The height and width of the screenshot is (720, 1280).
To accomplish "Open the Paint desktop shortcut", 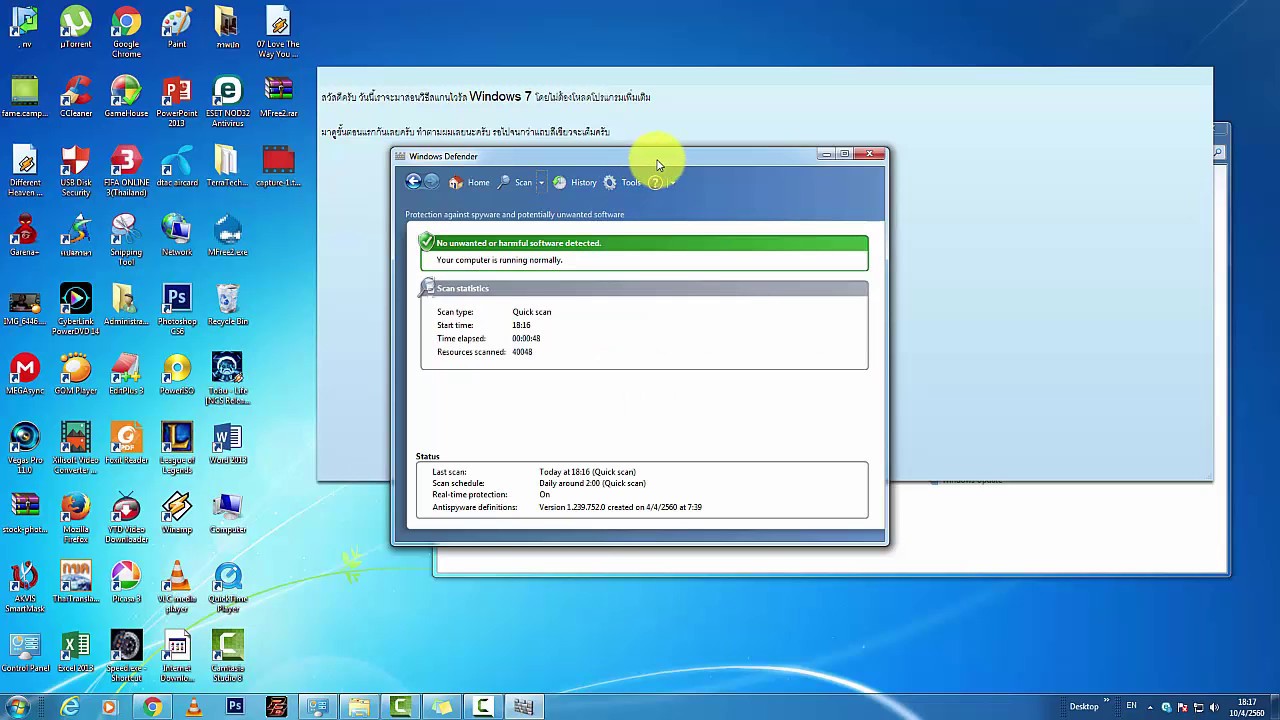I will [x=177, y=27].
